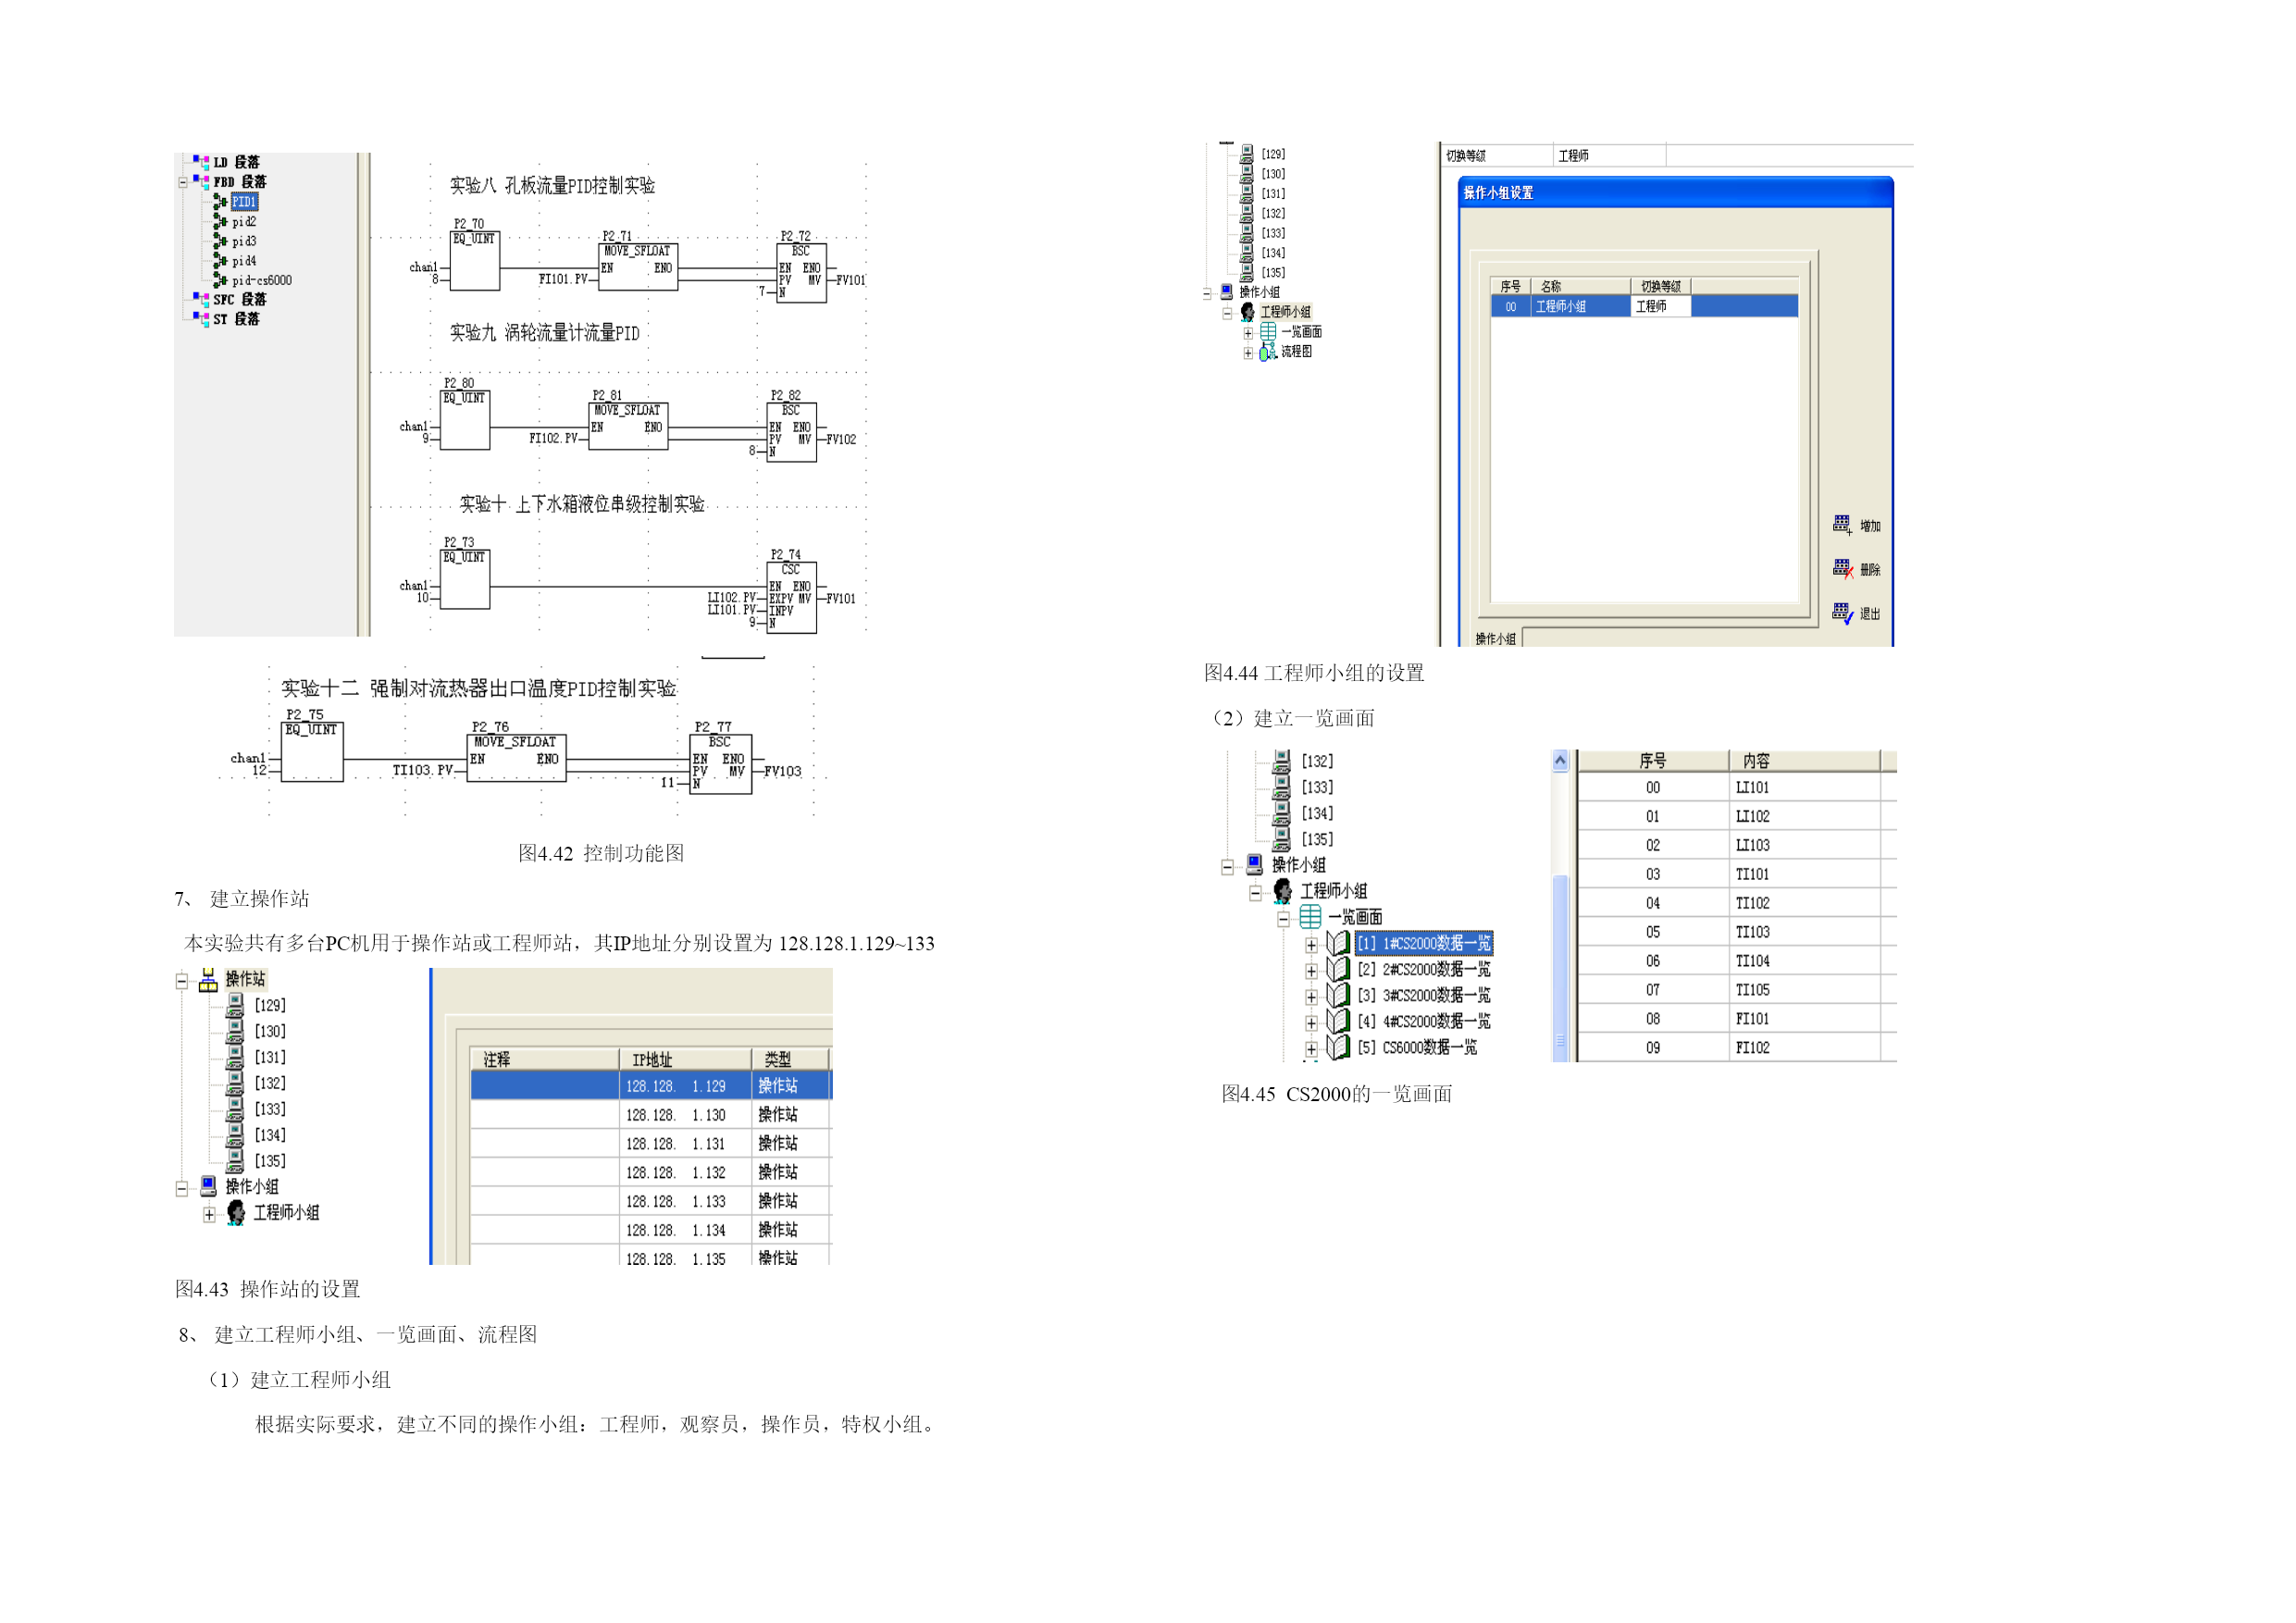The image size is (2296, 1623).
Task: Click the FBD 段落 section icon
Action: [201, 181]
